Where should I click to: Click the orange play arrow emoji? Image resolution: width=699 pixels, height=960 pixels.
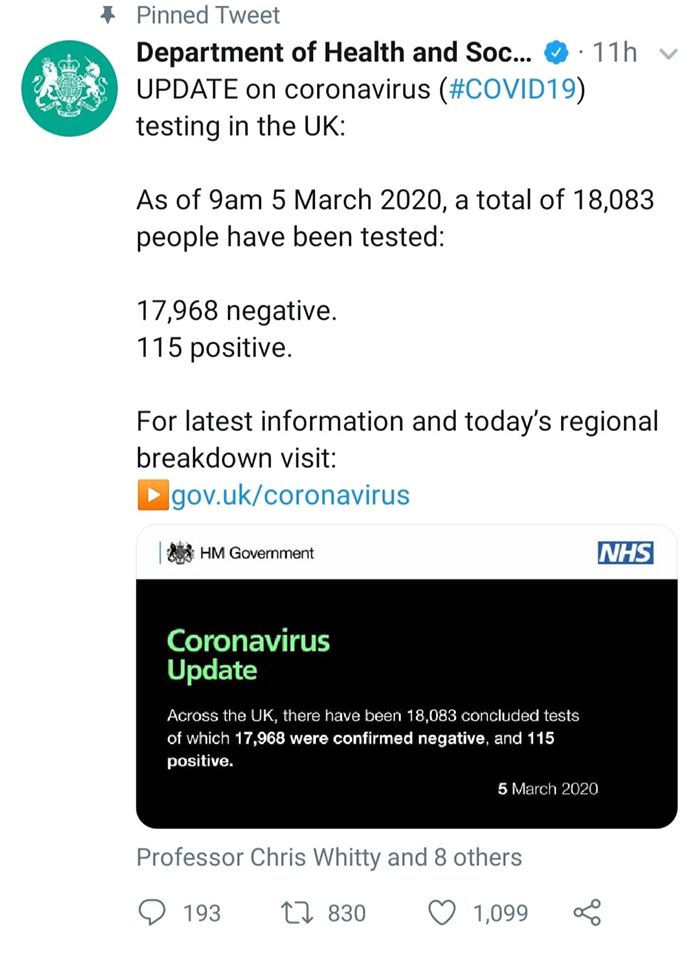(x=152, y=495)
